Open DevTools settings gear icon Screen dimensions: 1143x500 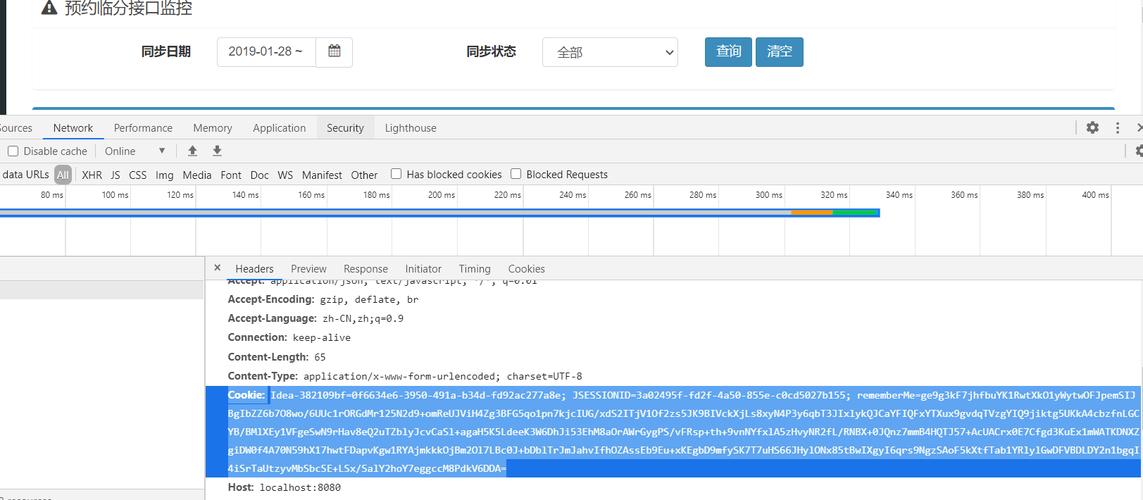[x=1092, y=128]
